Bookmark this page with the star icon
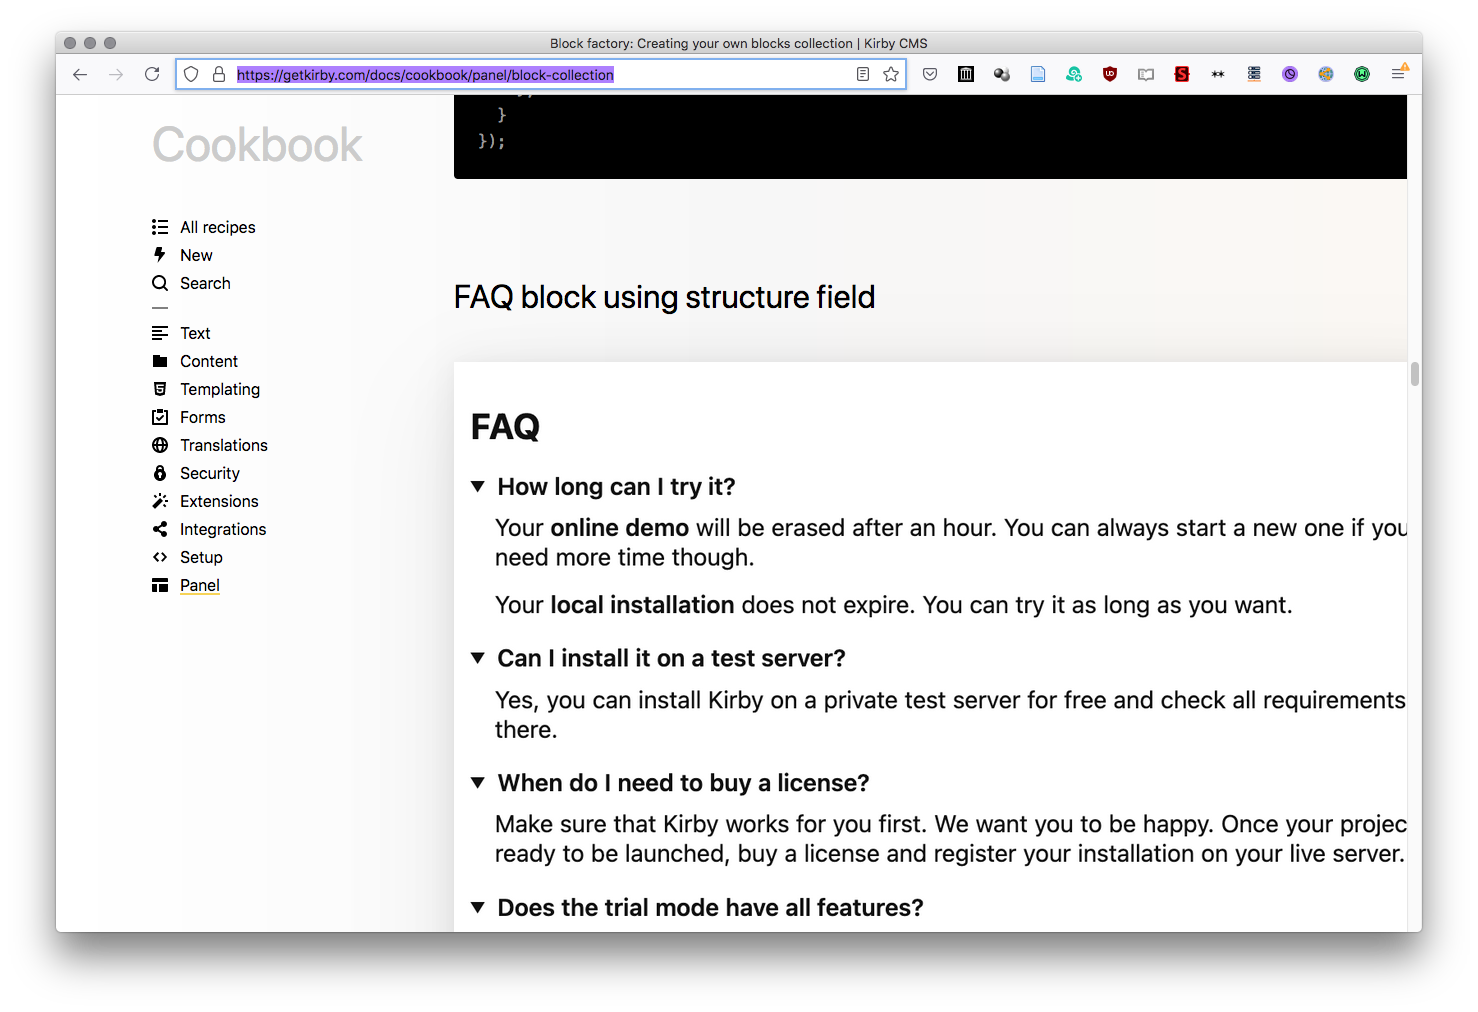1478x1012 pixels. (891, 73)
